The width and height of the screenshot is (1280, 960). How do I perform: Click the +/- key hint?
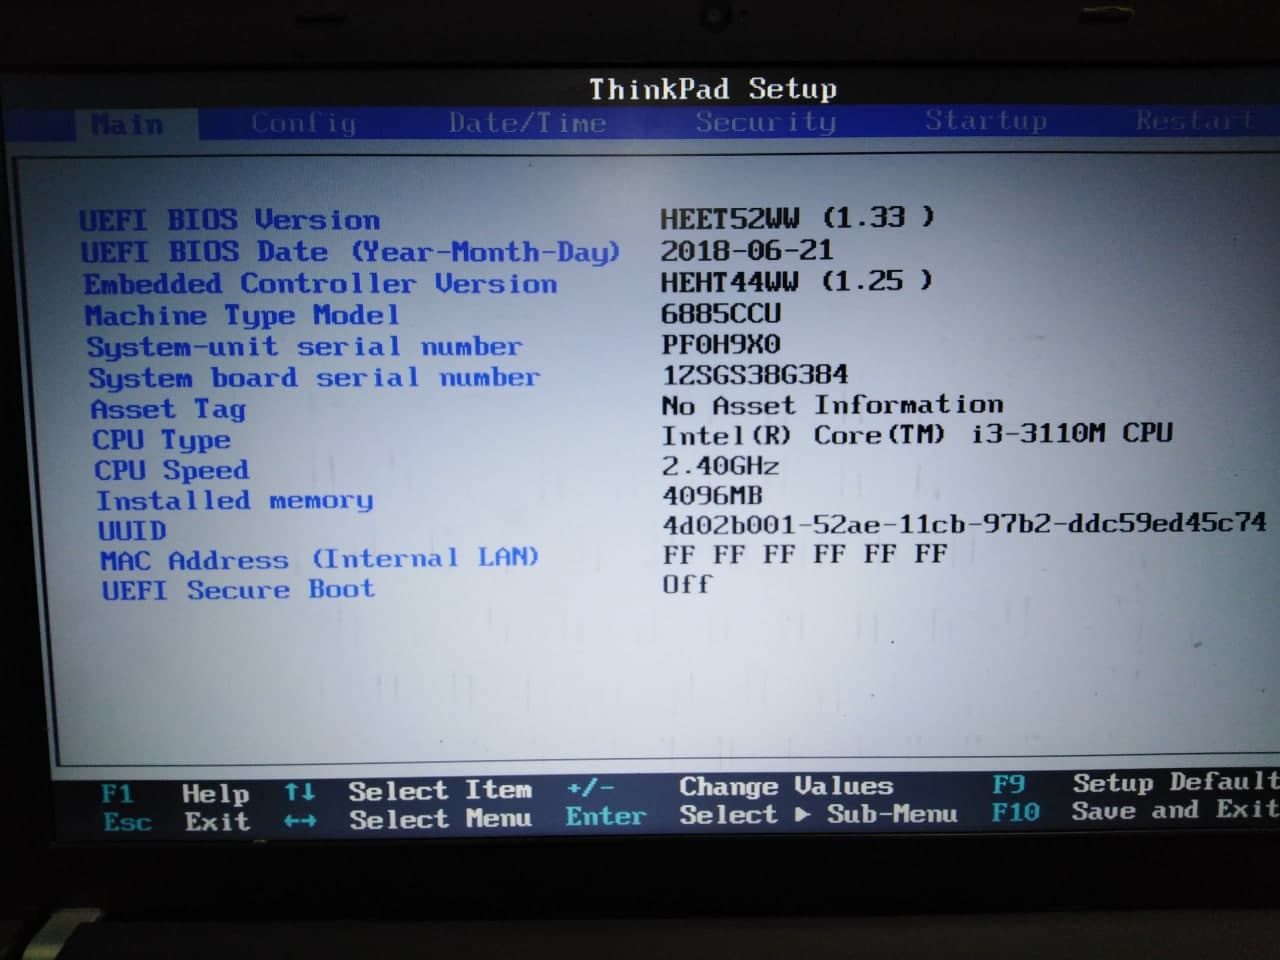(590, 789)
